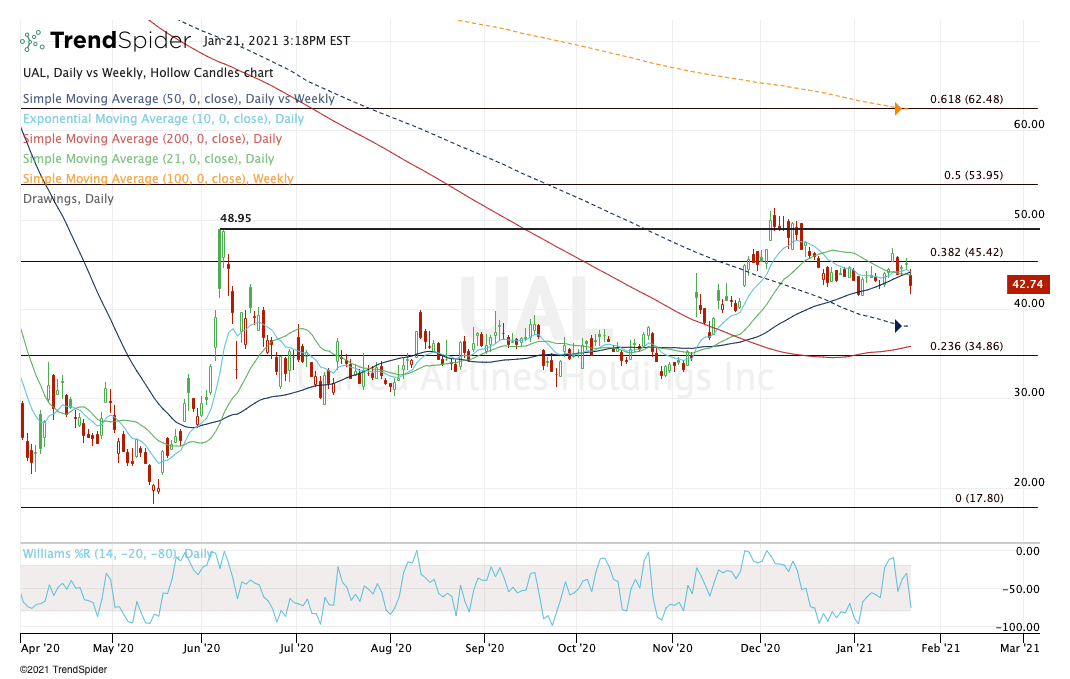Click the 0 (17.80) Fibonacci label

979,498
